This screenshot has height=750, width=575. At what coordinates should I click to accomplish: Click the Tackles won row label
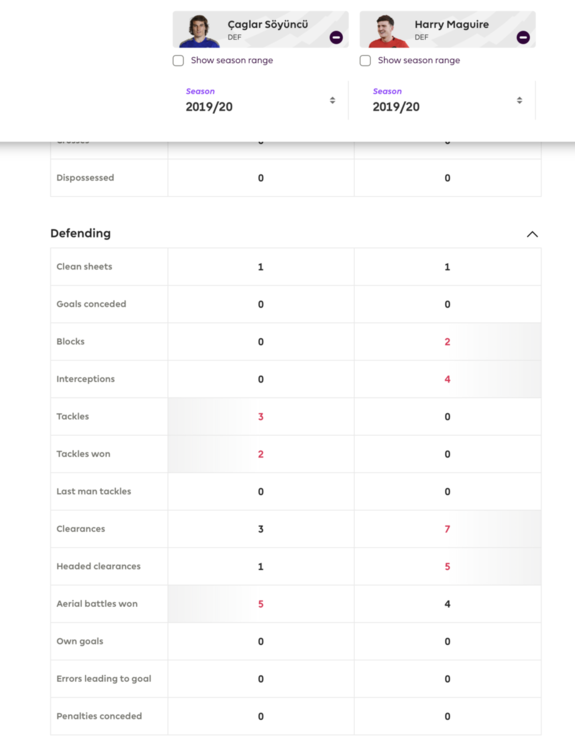click(x=83, y=454)
